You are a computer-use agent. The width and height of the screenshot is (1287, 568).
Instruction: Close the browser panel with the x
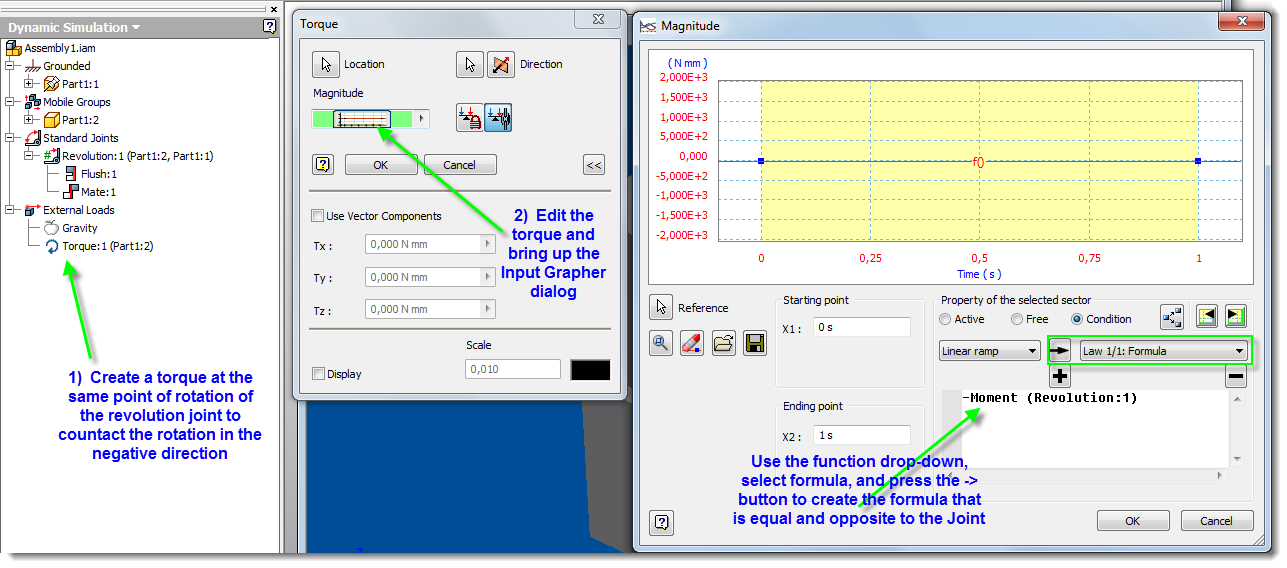[273, 7]
